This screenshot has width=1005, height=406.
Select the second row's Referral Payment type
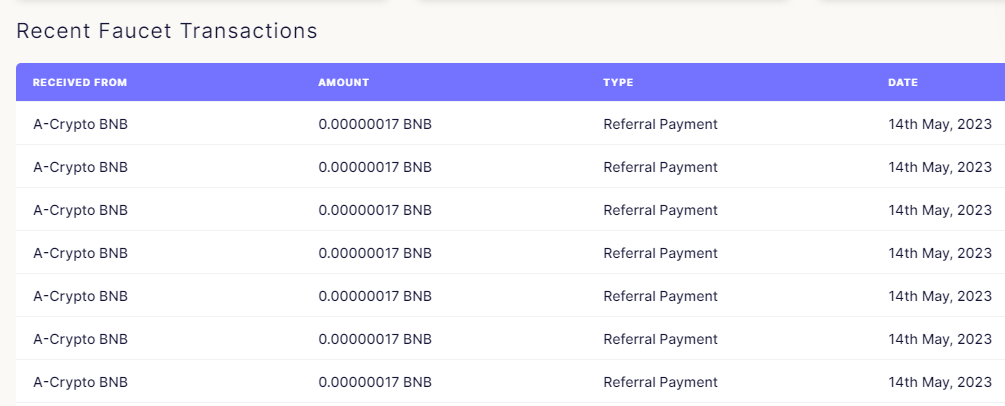pyautogui.click(x=660, y=167)
